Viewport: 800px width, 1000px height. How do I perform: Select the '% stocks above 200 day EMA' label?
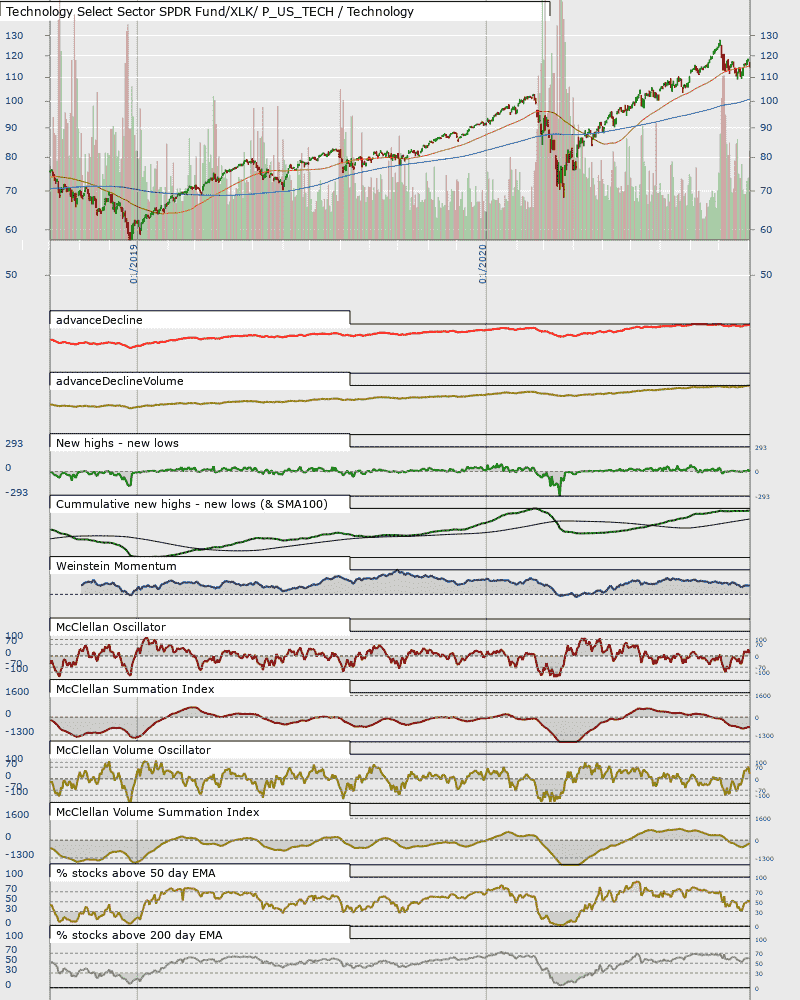(139, 936)
